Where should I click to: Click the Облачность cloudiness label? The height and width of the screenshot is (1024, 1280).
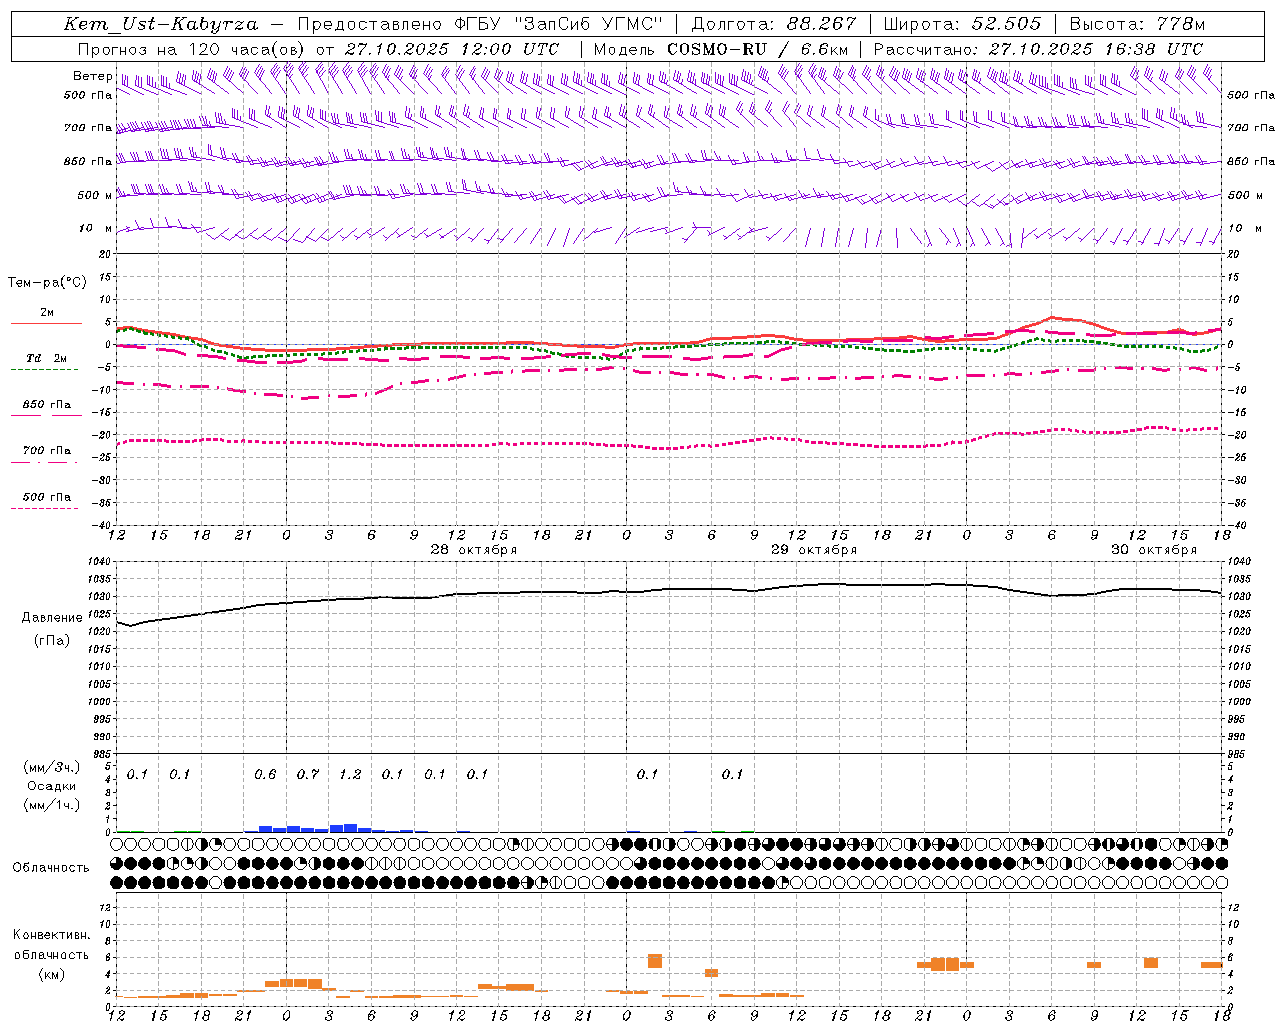(51, 867)
